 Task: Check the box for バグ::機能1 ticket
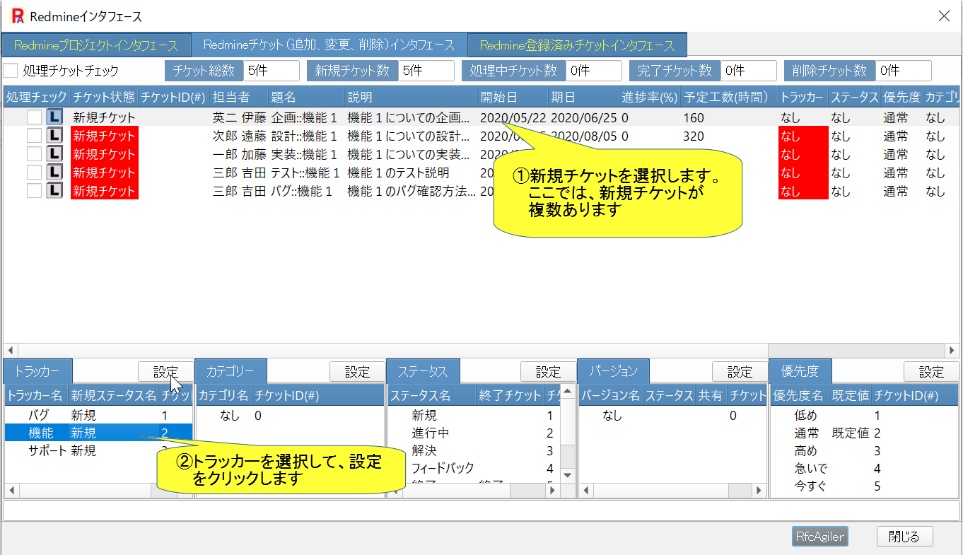[34, 190]
